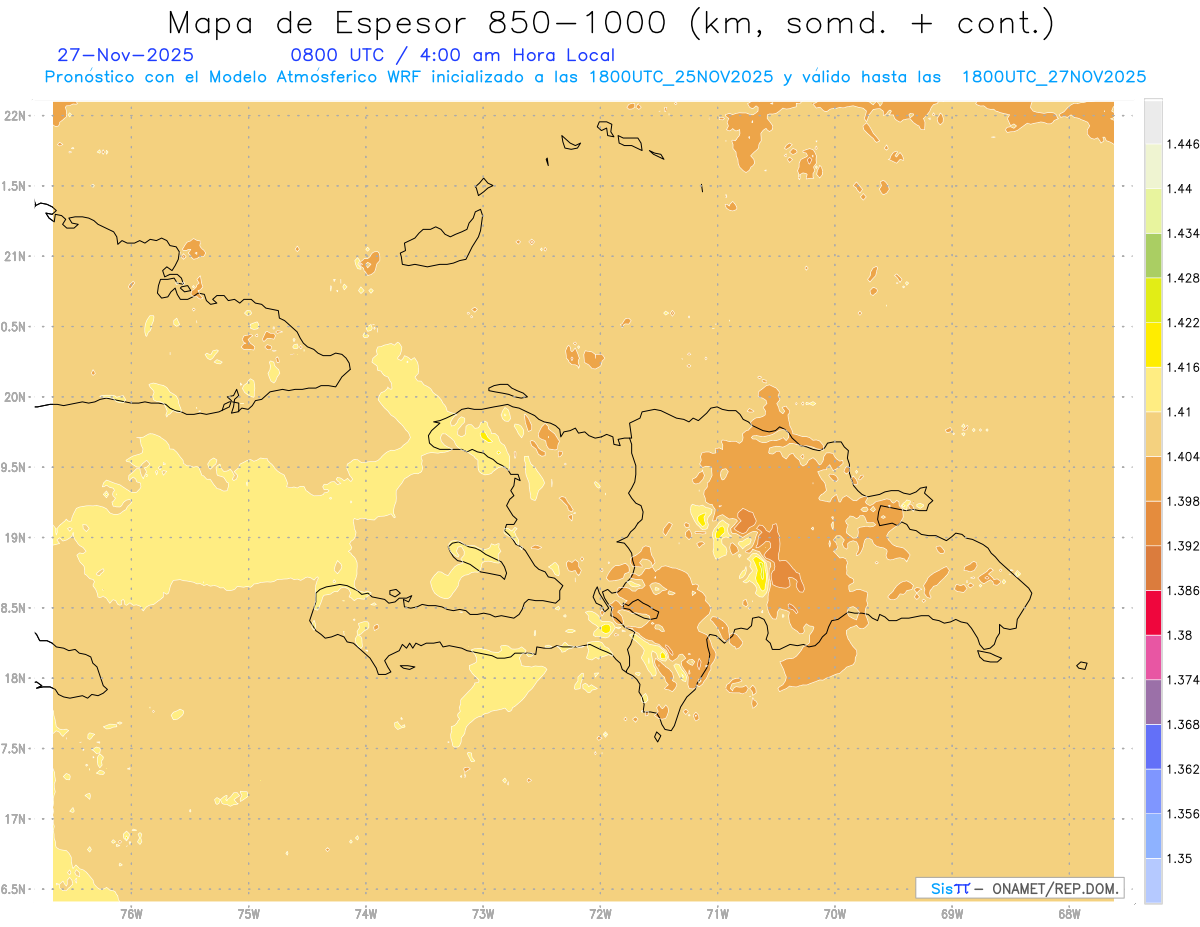Click the 75W longitude axis label
Viewport: 1200px width, 927px height.
point(249,913)
